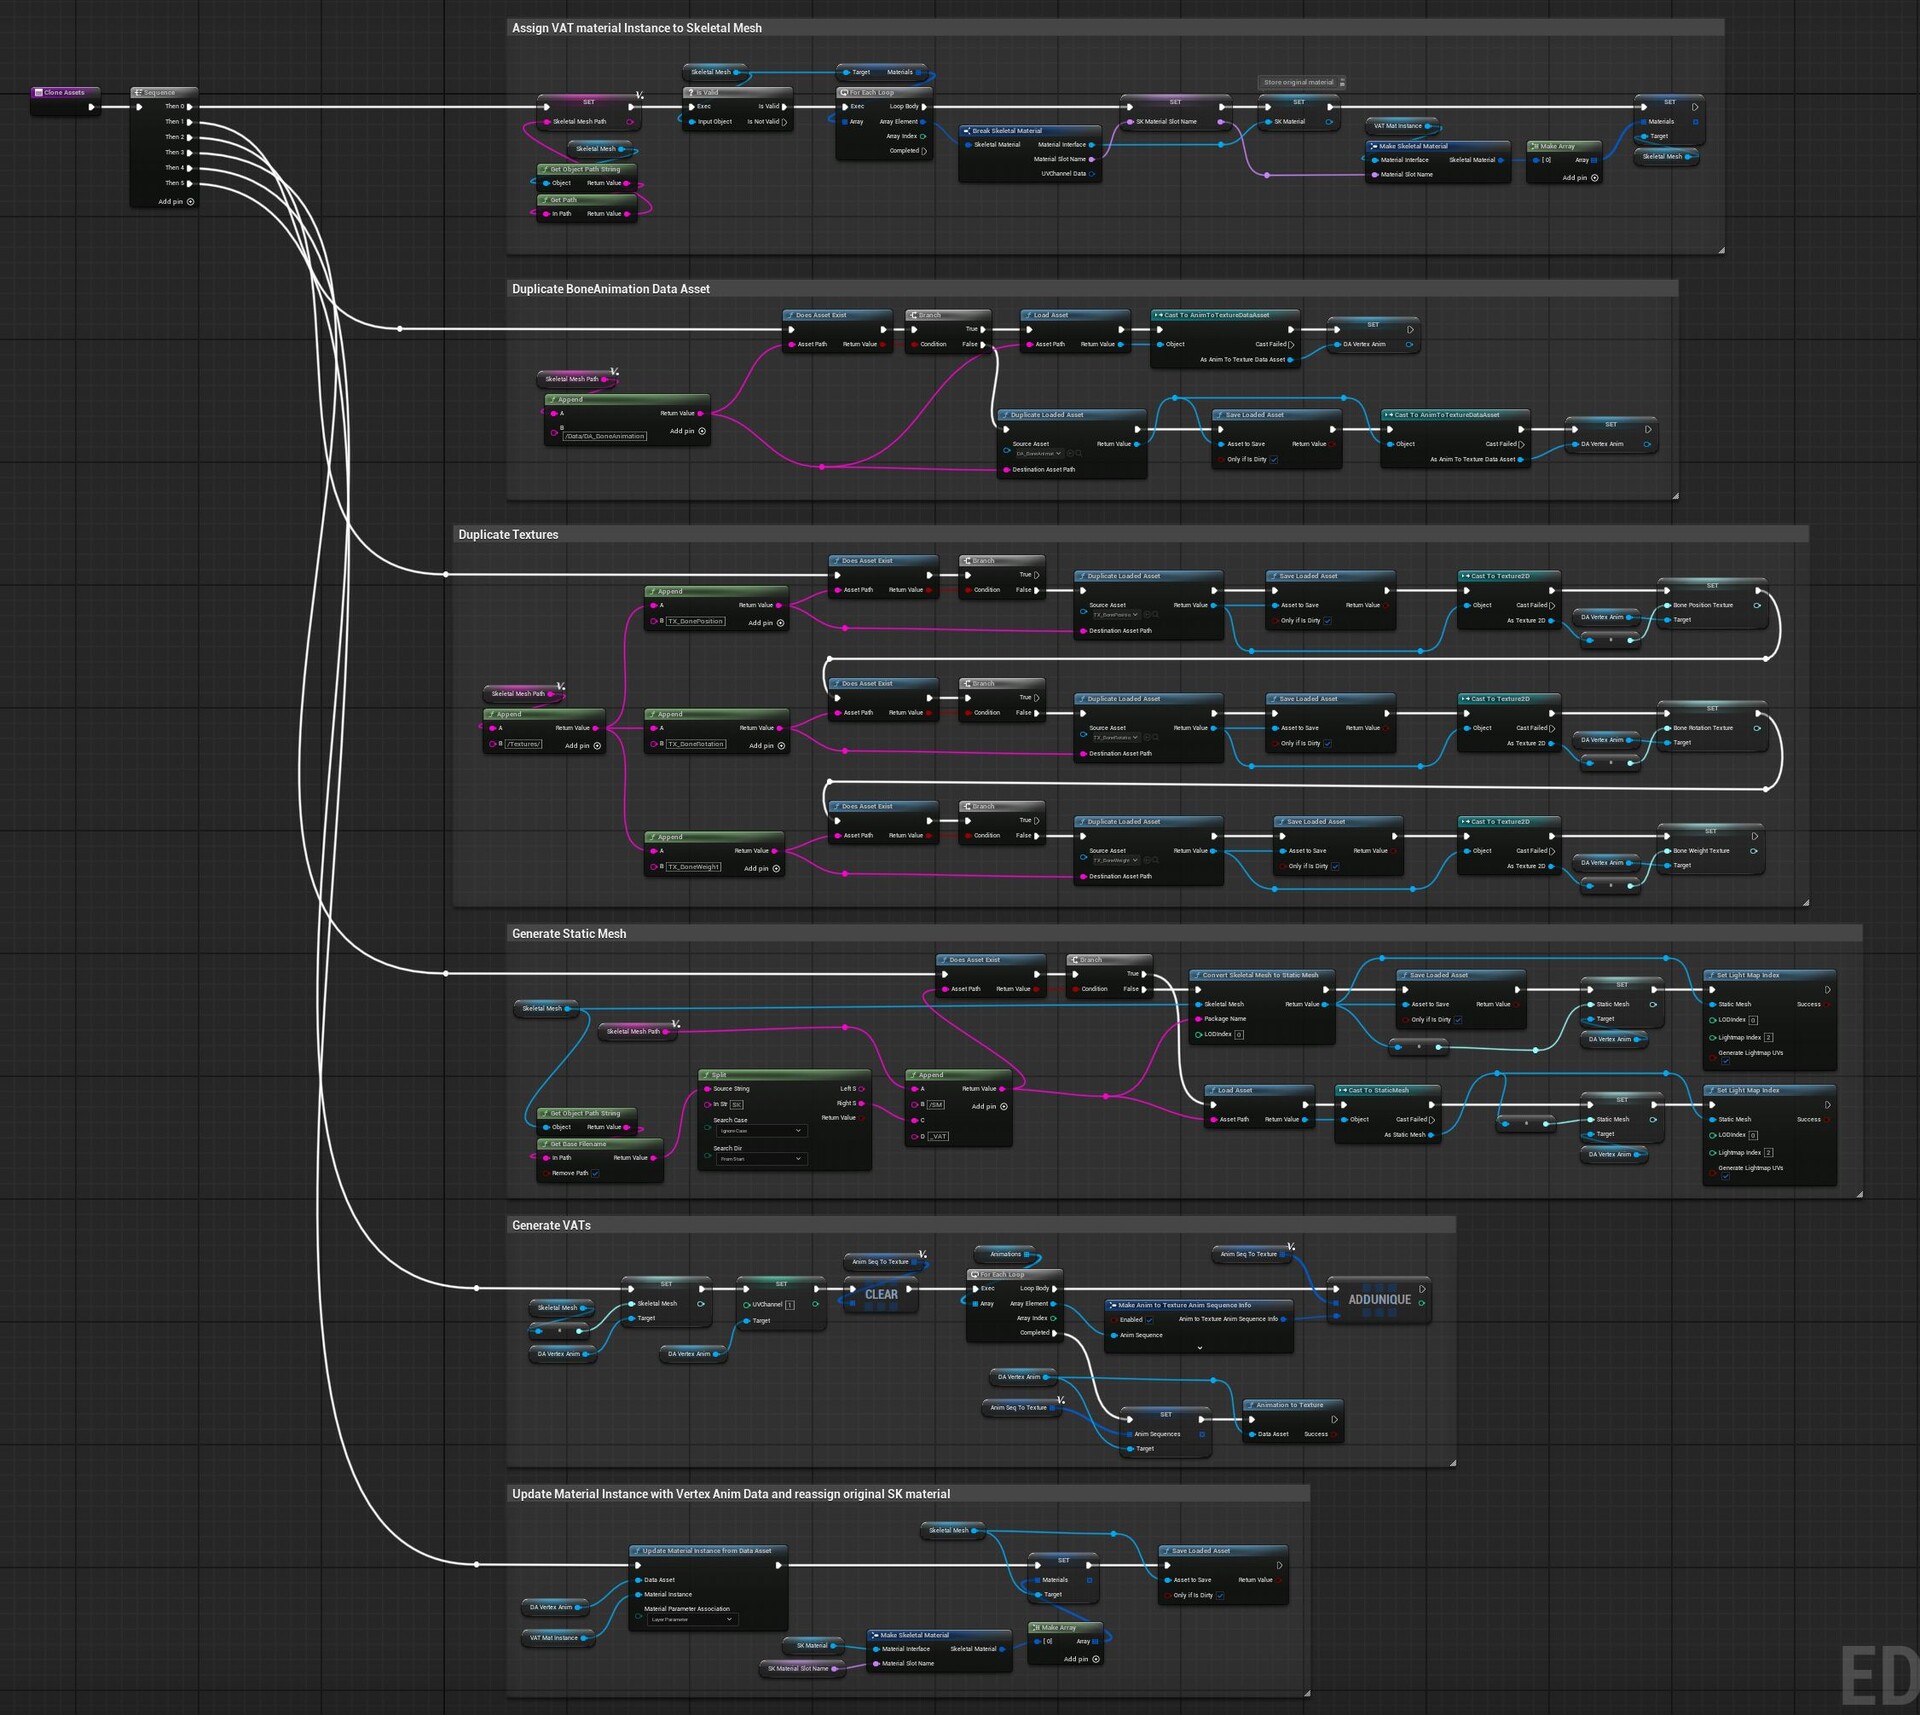Screen dimensions: 1920x1715
Task: Click the struct icon on Make Skeletal Material
Action: tap(1376, 146)
